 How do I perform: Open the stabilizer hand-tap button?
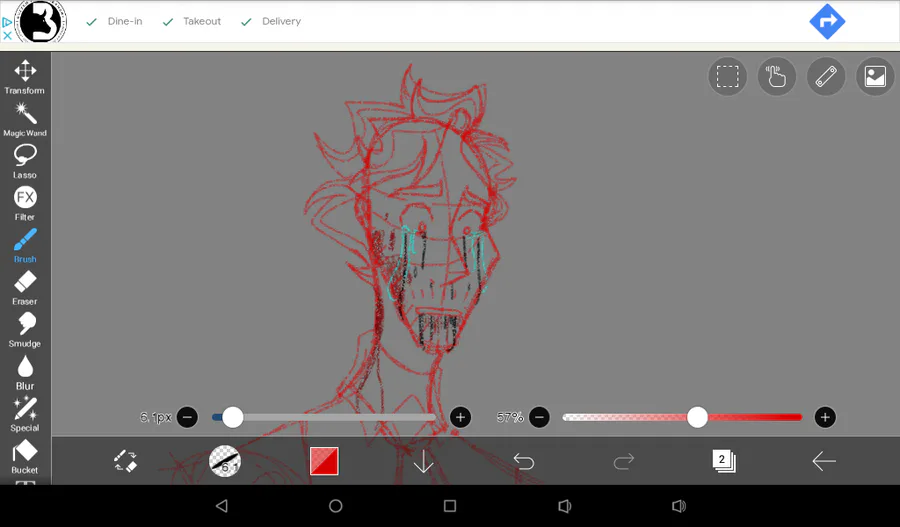777,76
